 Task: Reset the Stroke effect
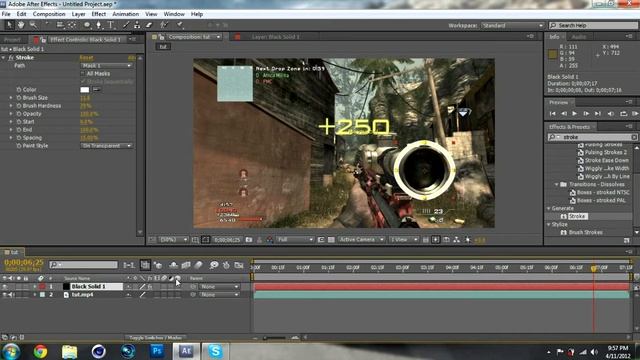pyautogui.click(x=87, y=58)
